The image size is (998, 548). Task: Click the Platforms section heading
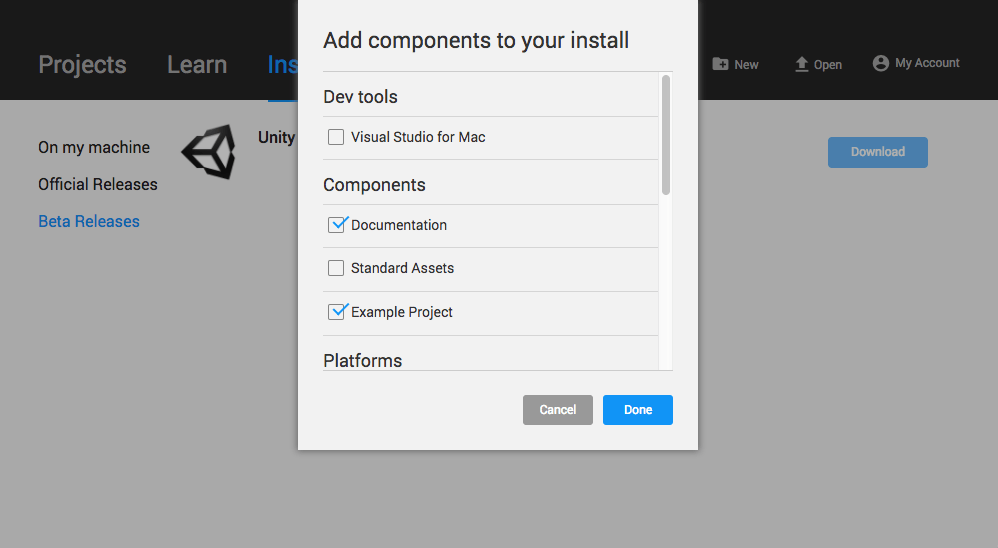point(363,361)
